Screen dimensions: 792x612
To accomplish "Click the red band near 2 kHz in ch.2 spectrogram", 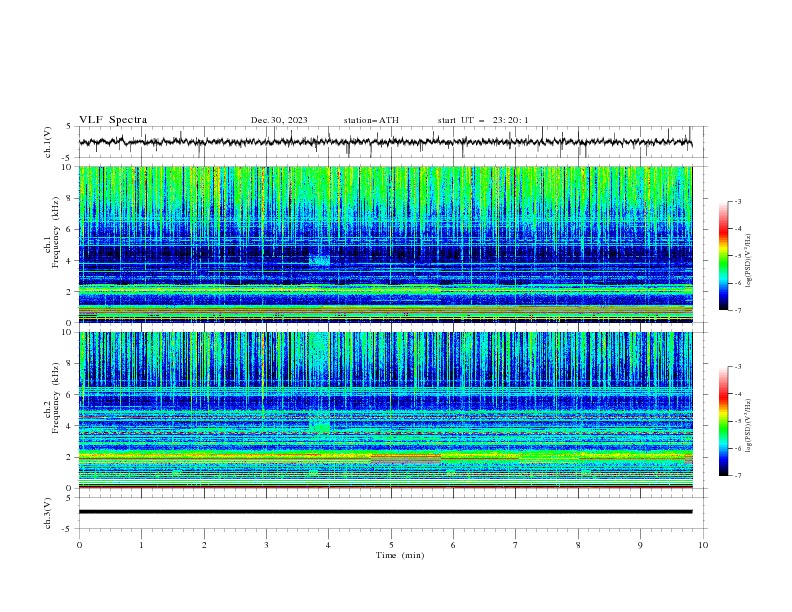I will [406, 457].
